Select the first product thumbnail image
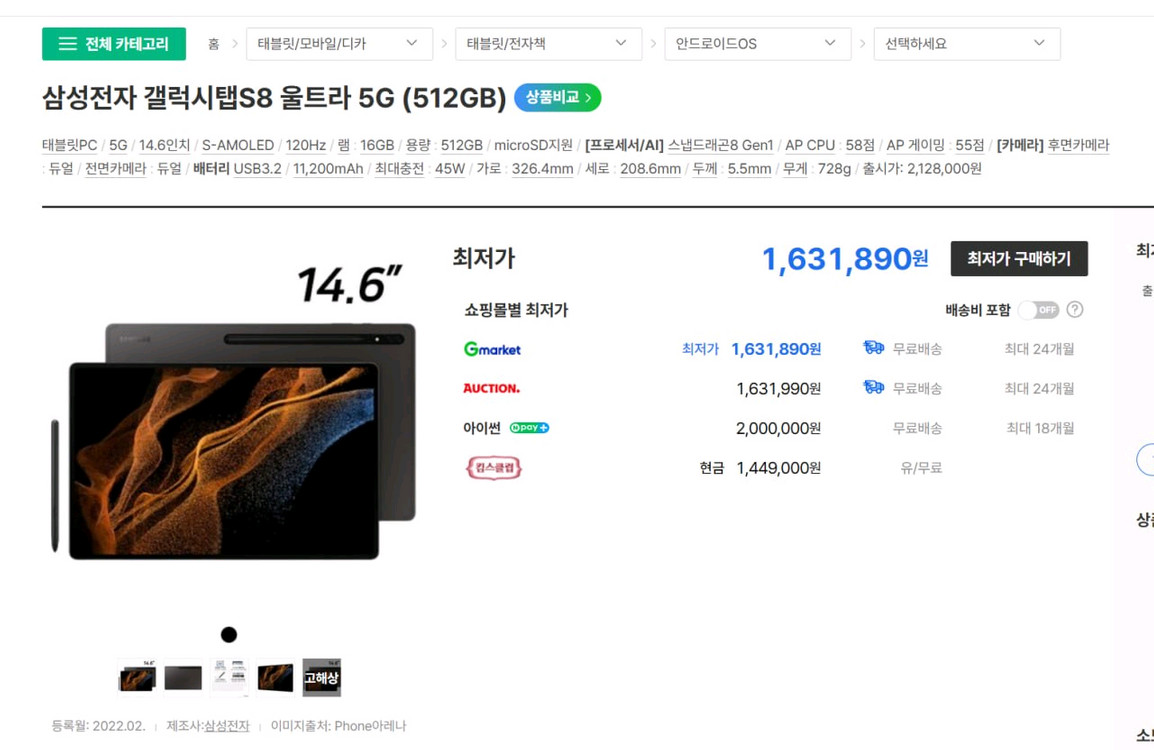 click(x=137, y=677)
